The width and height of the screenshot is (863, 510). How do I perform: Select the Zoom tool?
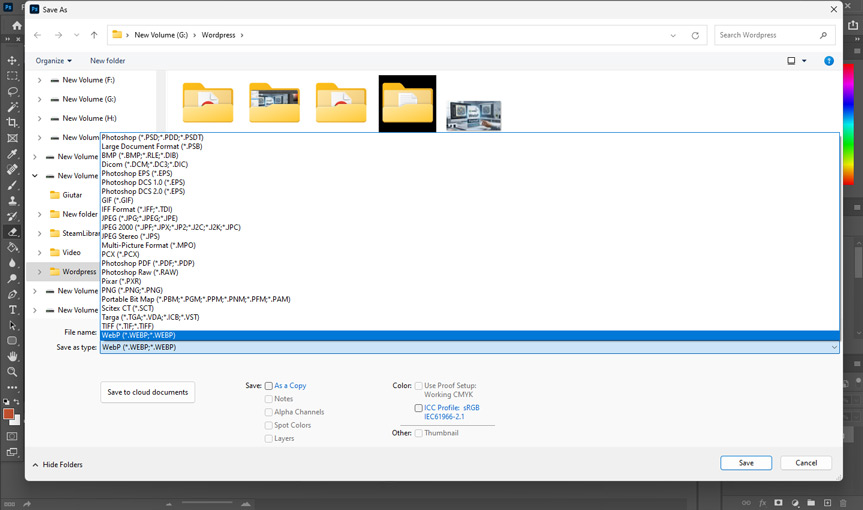(12, 372)
